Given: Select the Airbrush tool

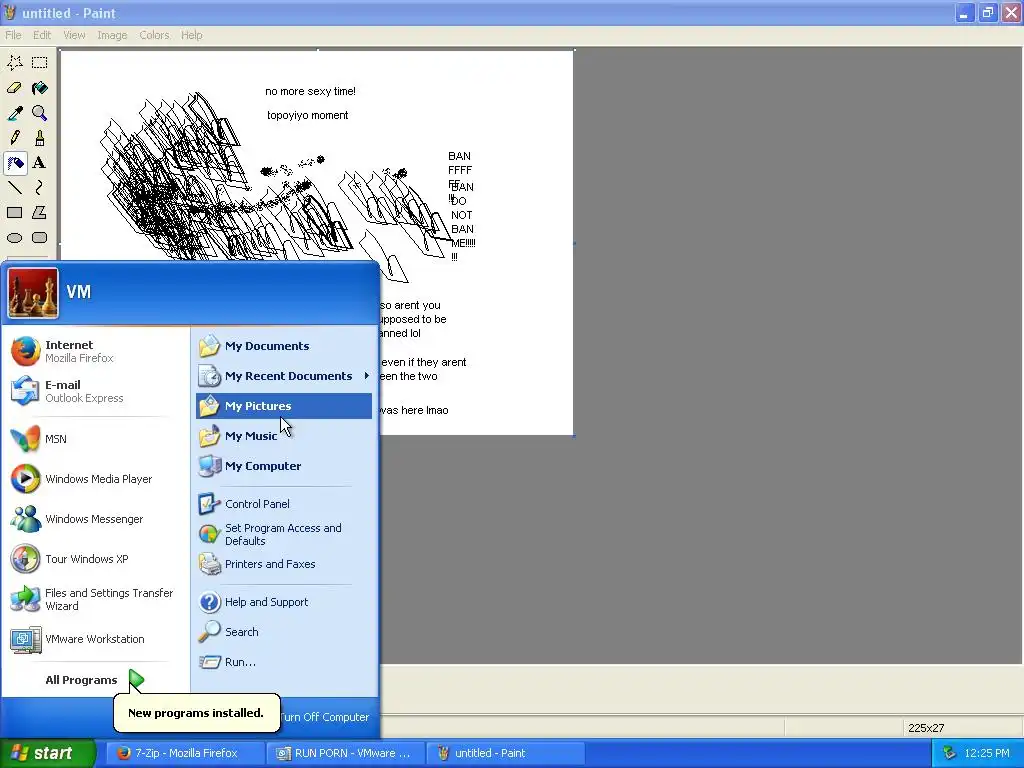Looking at the screenshot, I should coord(15,163).
